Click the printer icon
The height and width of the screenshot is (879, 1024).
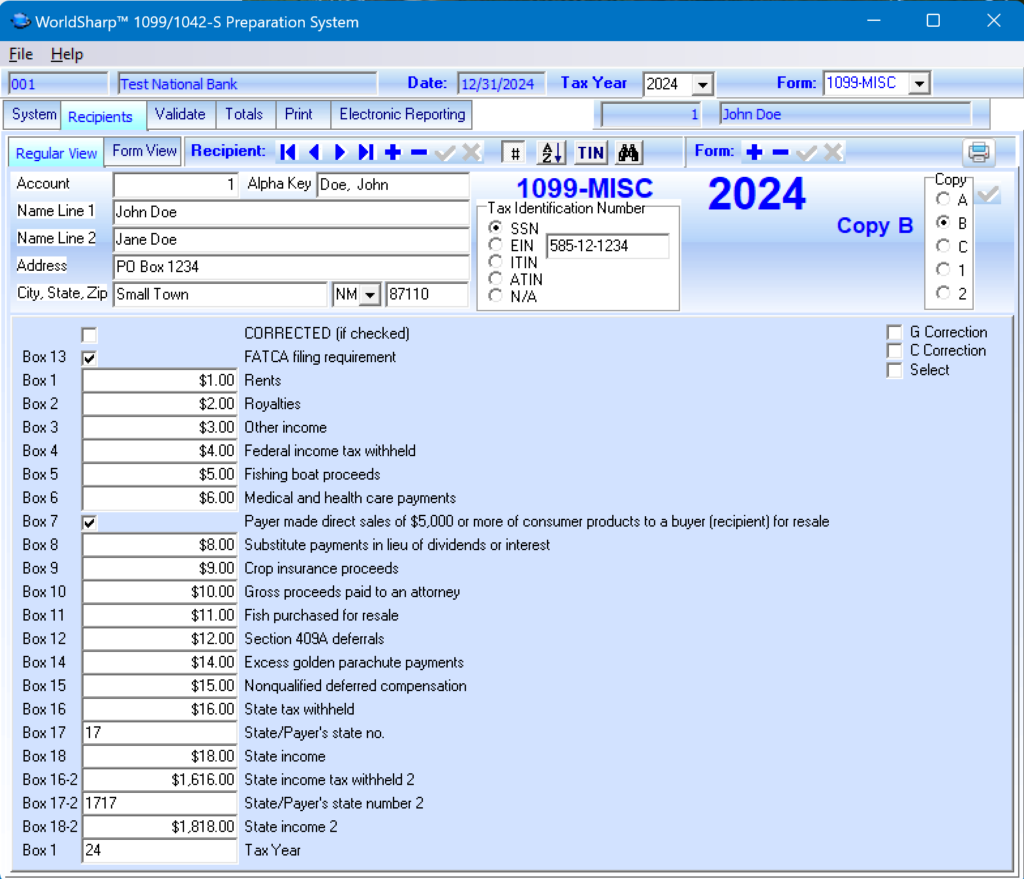(978, 152)
